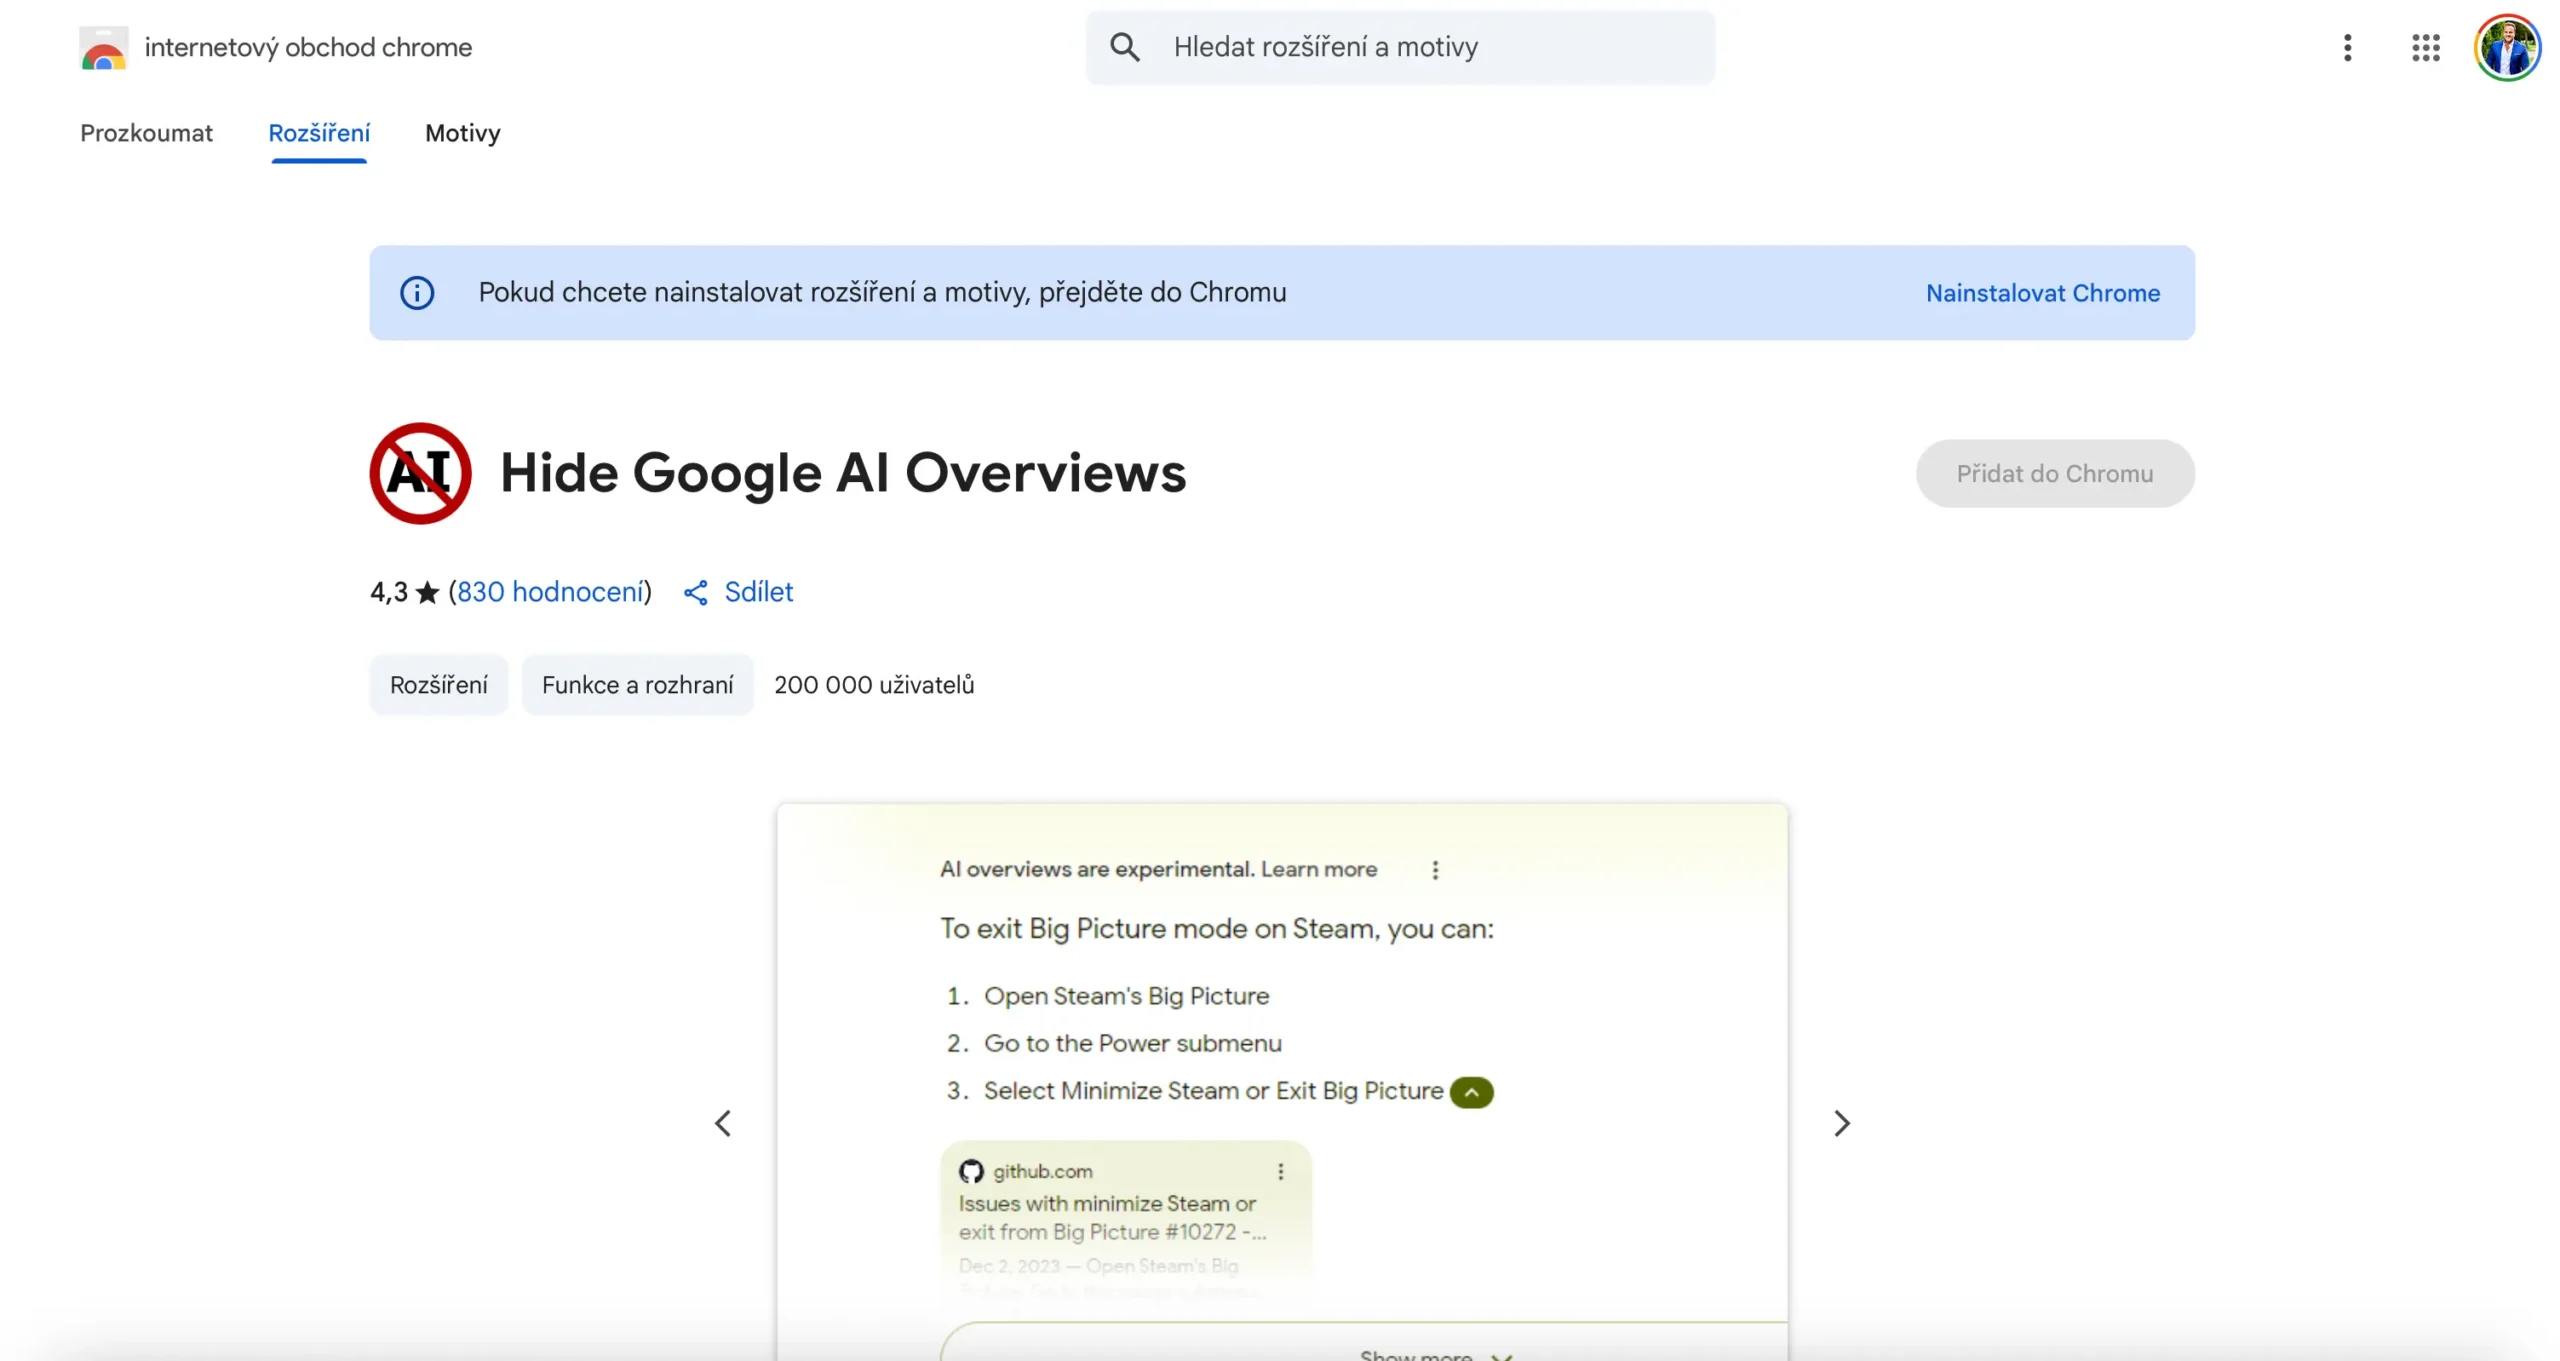Screen dimensions: 2560x1361
Task: Click the info icon on the install banner
Action: tap(417, 292)
